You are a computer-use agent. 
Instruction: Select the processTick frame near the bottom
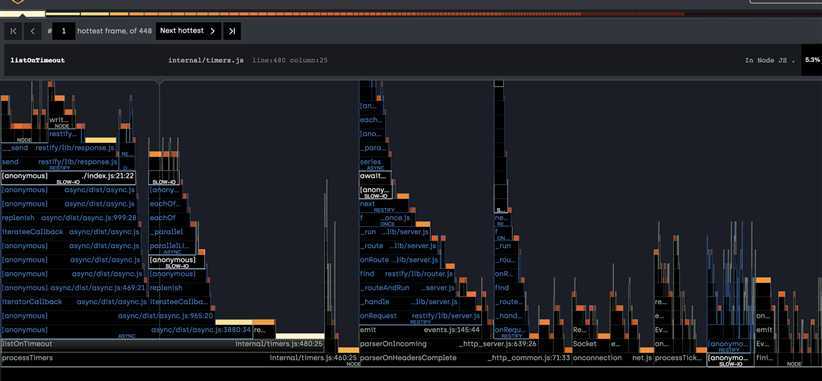pos(680,358)
